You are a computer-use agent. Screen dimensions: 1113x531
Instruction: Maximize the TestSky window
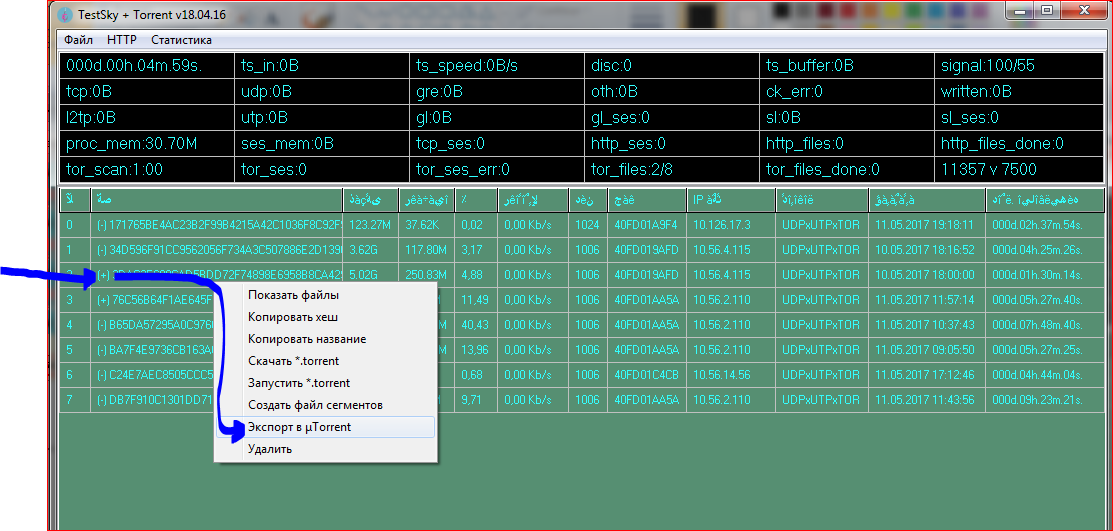pos(1047,11)
